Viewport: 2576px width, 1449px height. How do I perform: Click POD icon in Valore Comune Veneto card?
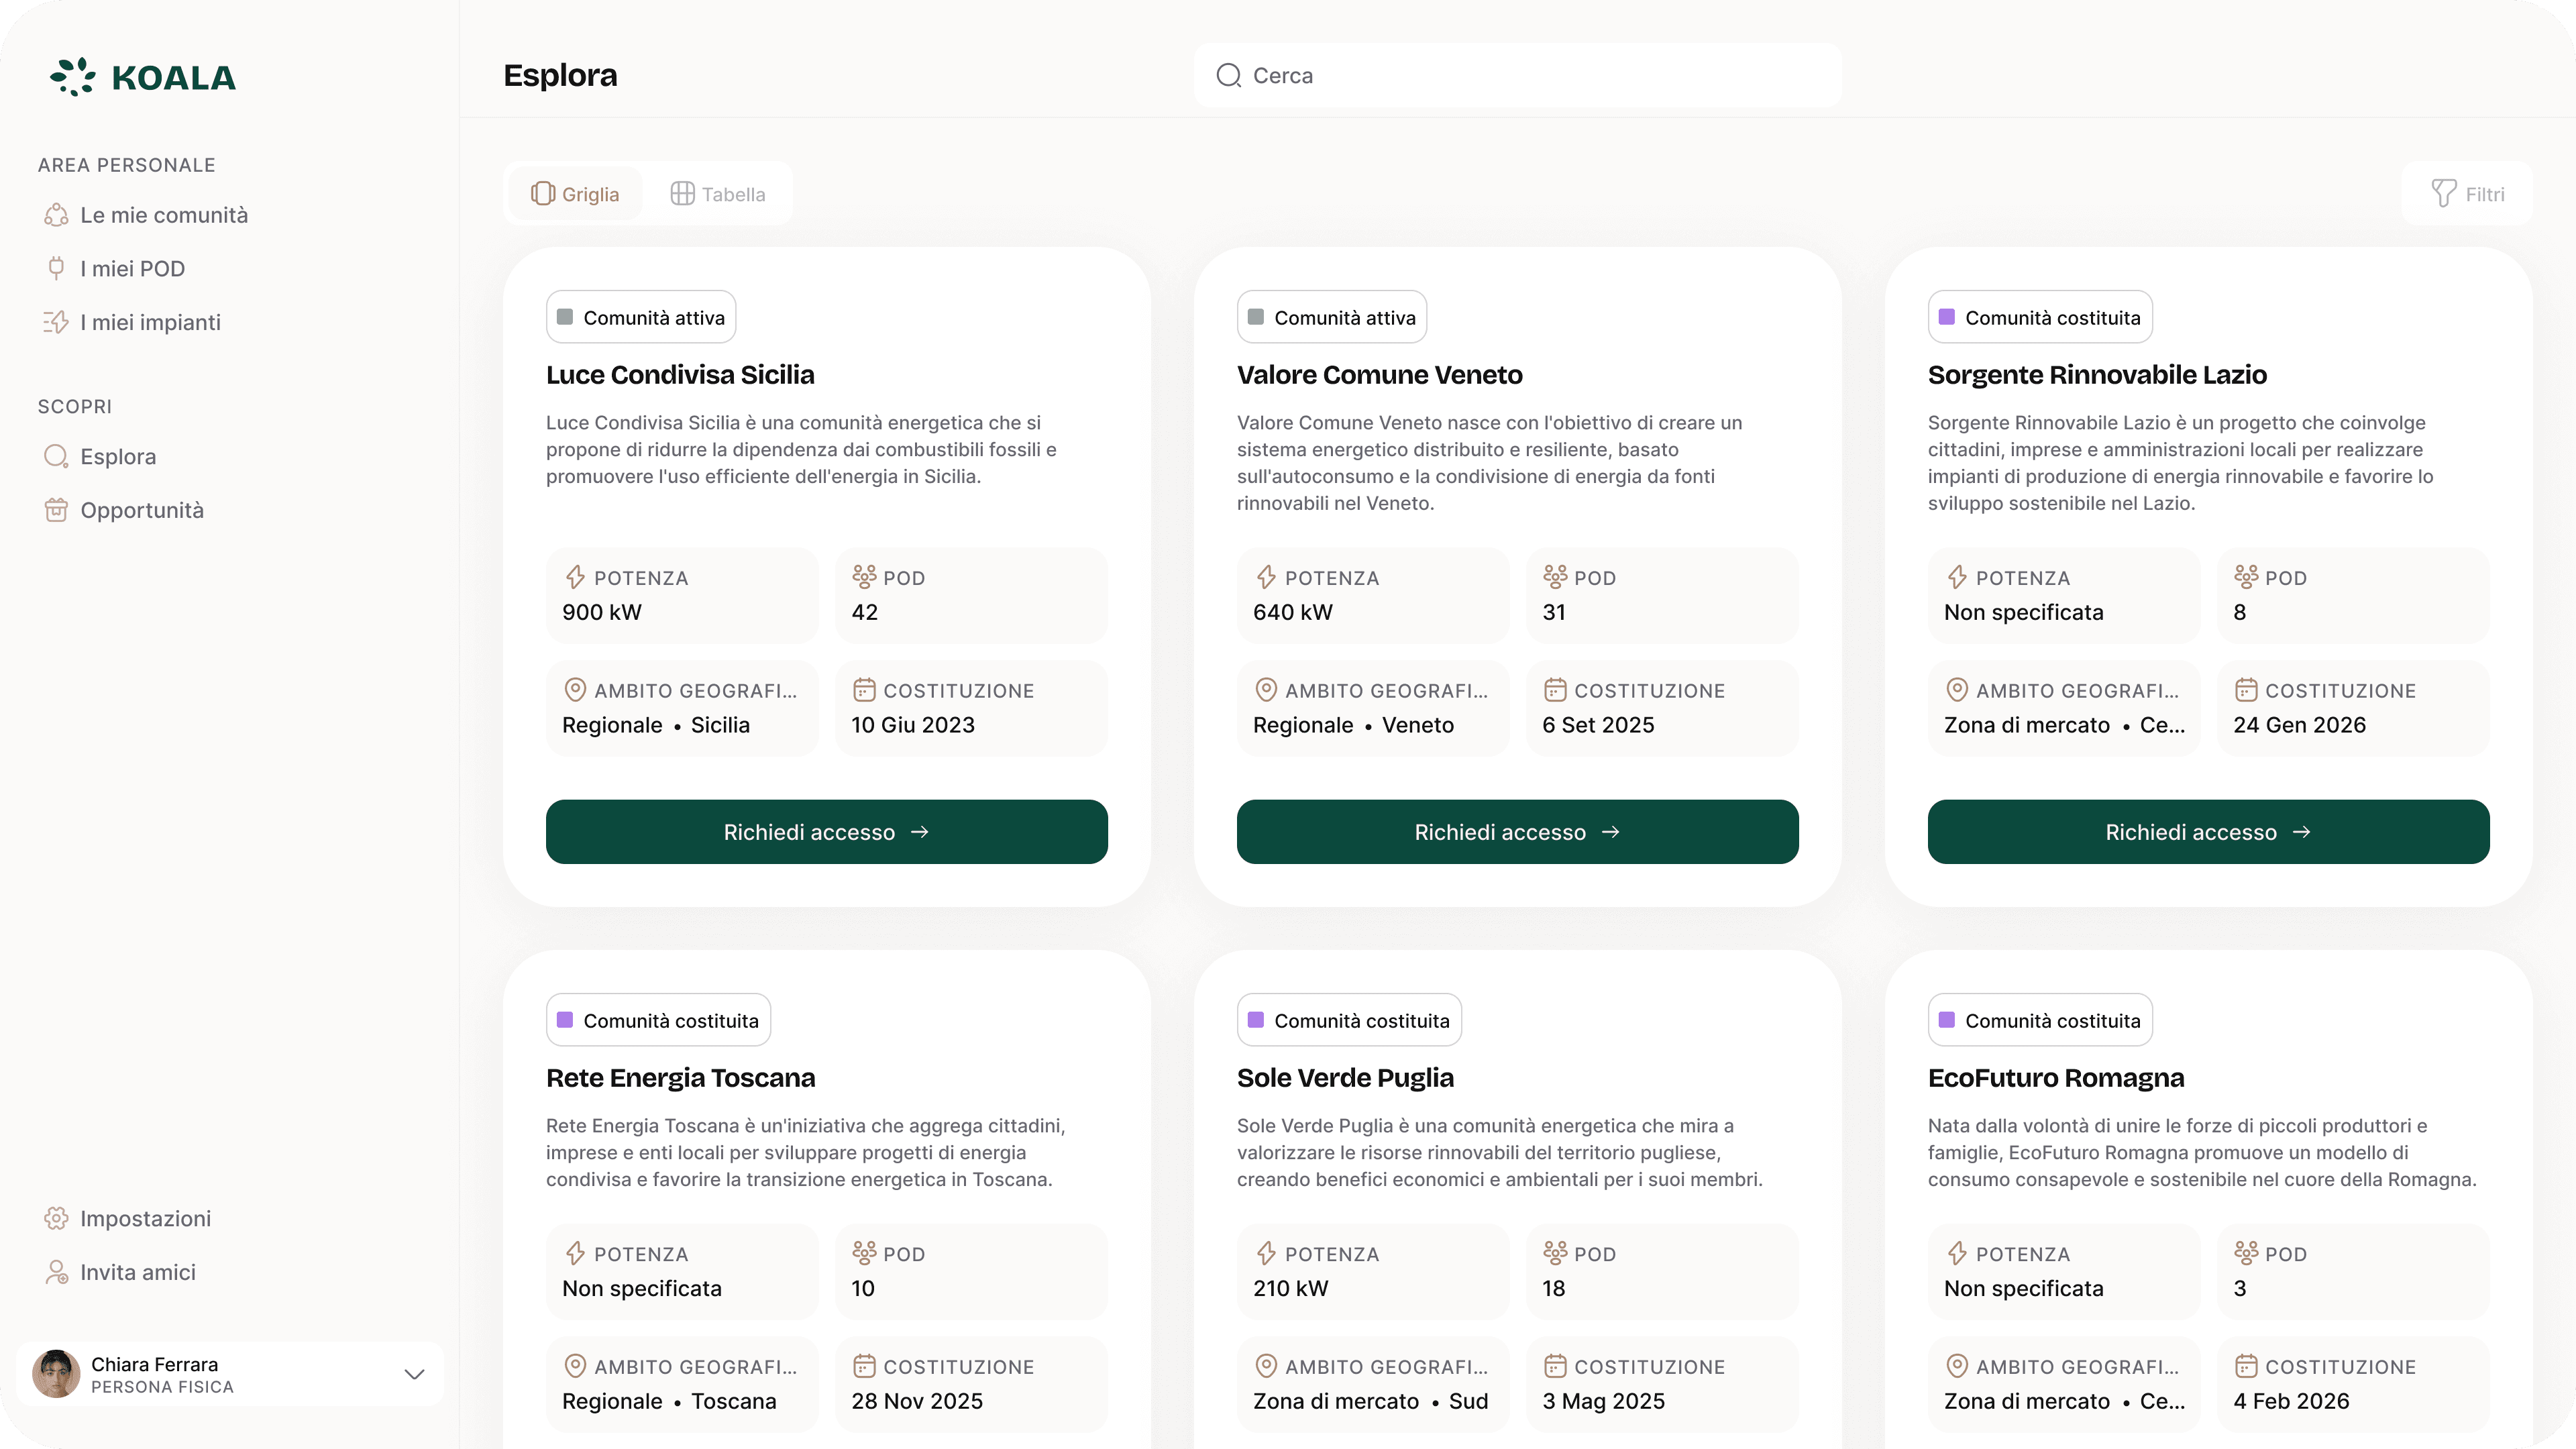click(x=1555, y=577)
